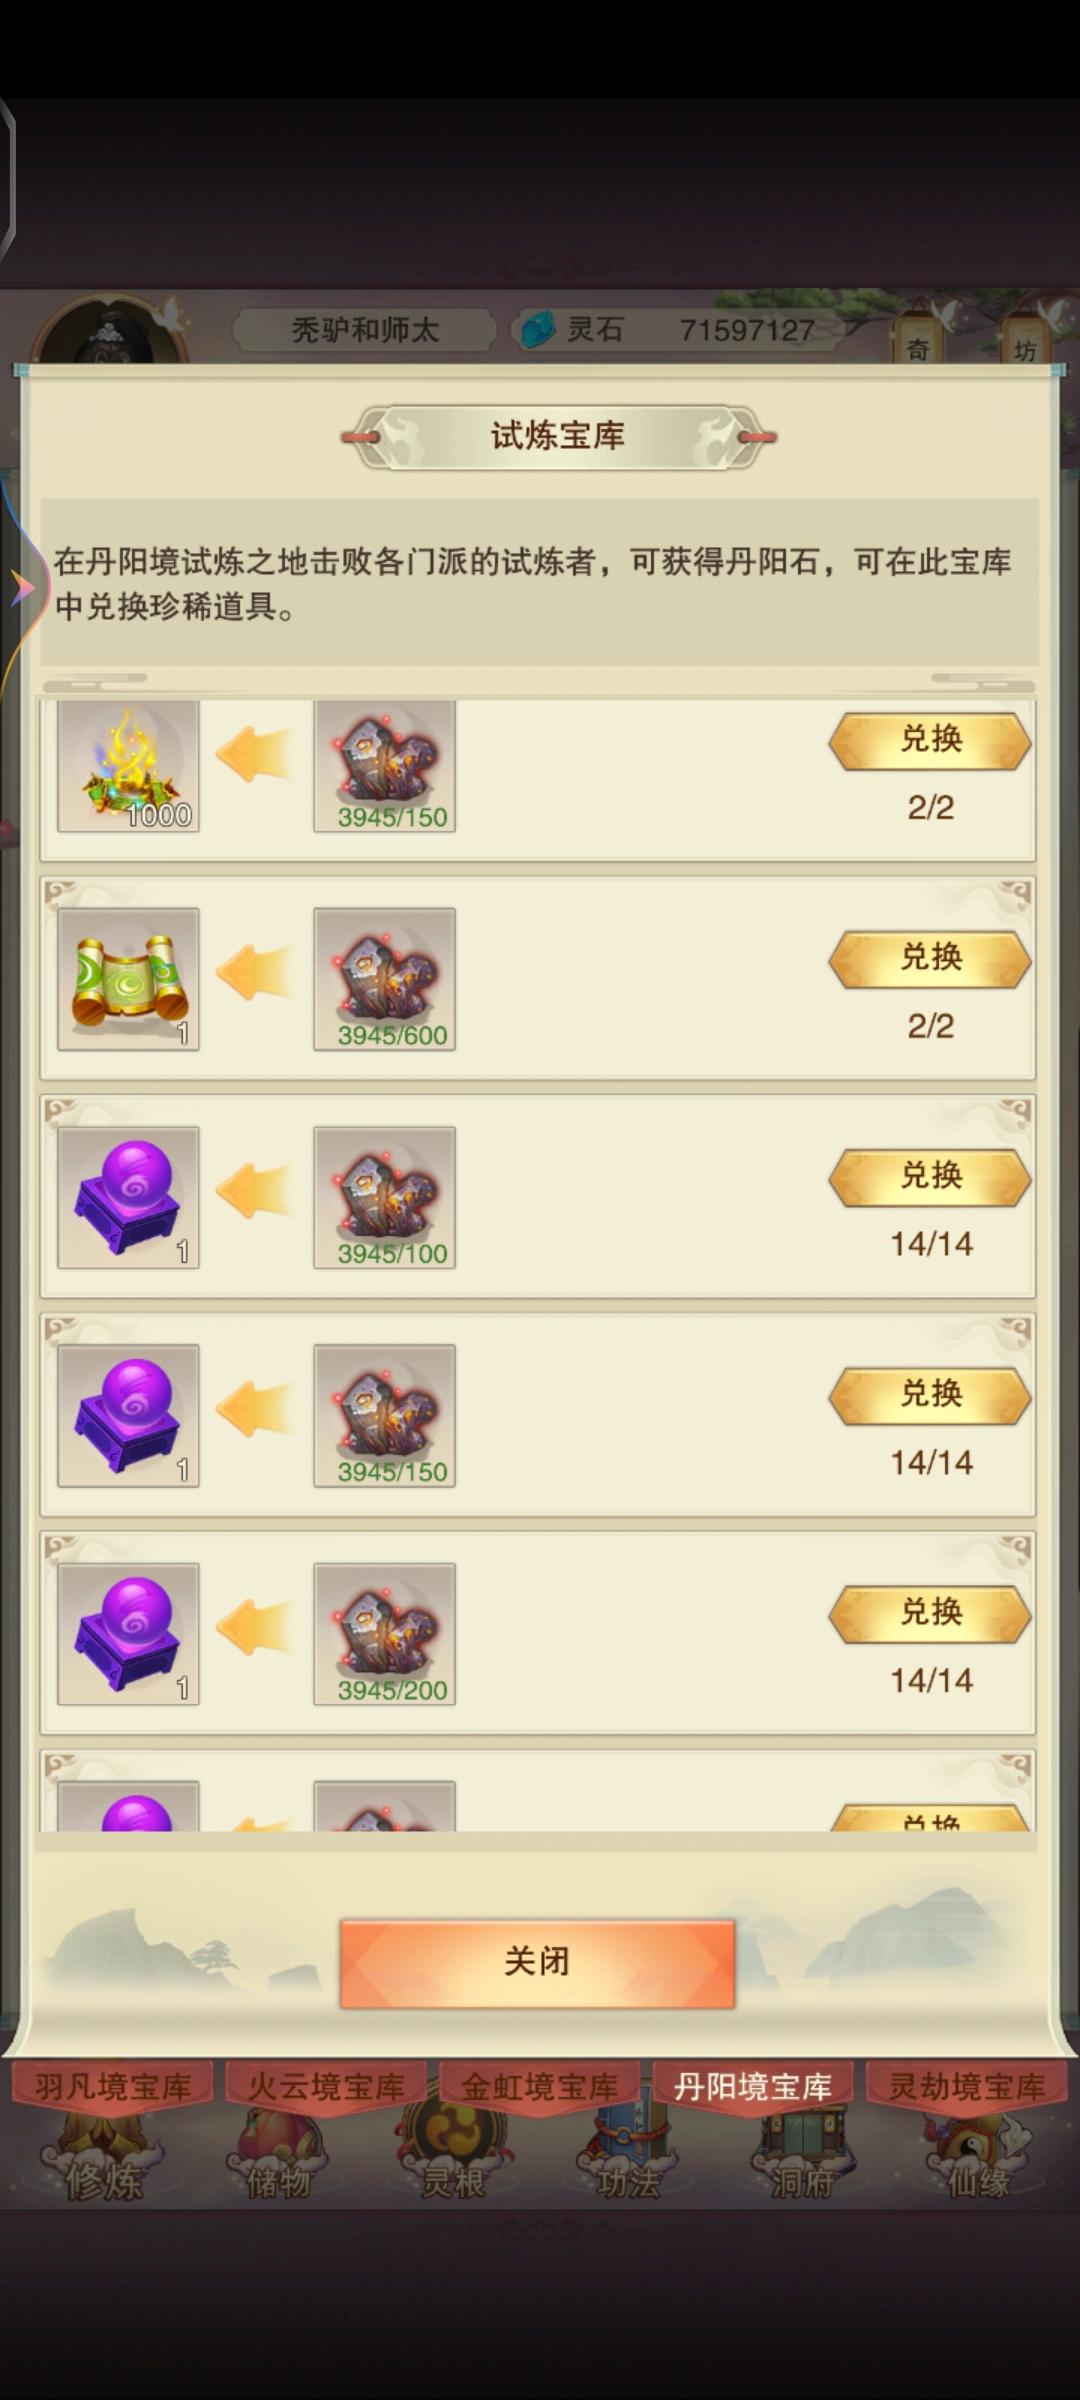Click 兑换 for the flame item
This screenshot has height=2400, width=1080.
click(930, 741)
